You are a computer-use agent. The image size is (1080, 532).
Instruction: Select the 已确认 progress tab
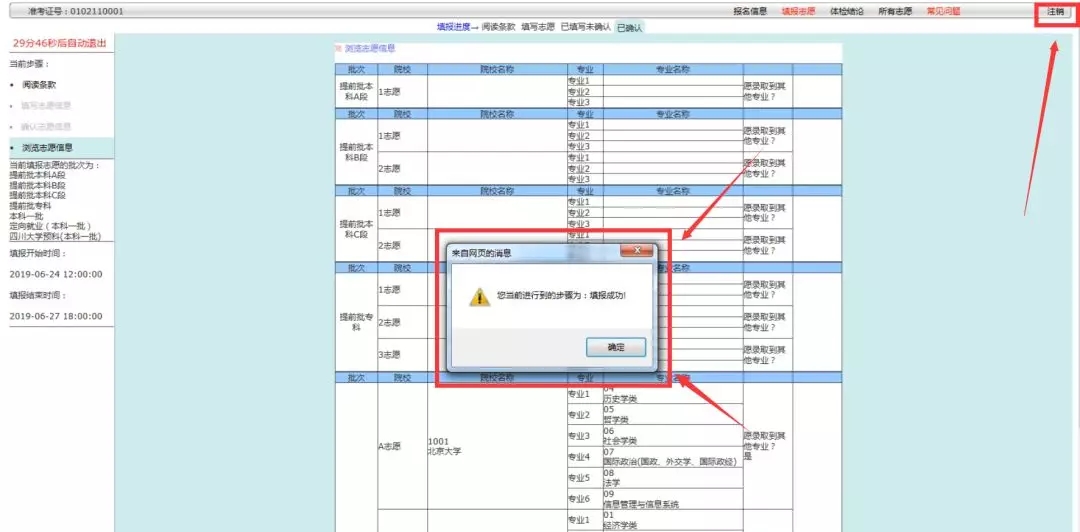pyautogui.click(x=629, y=27)
